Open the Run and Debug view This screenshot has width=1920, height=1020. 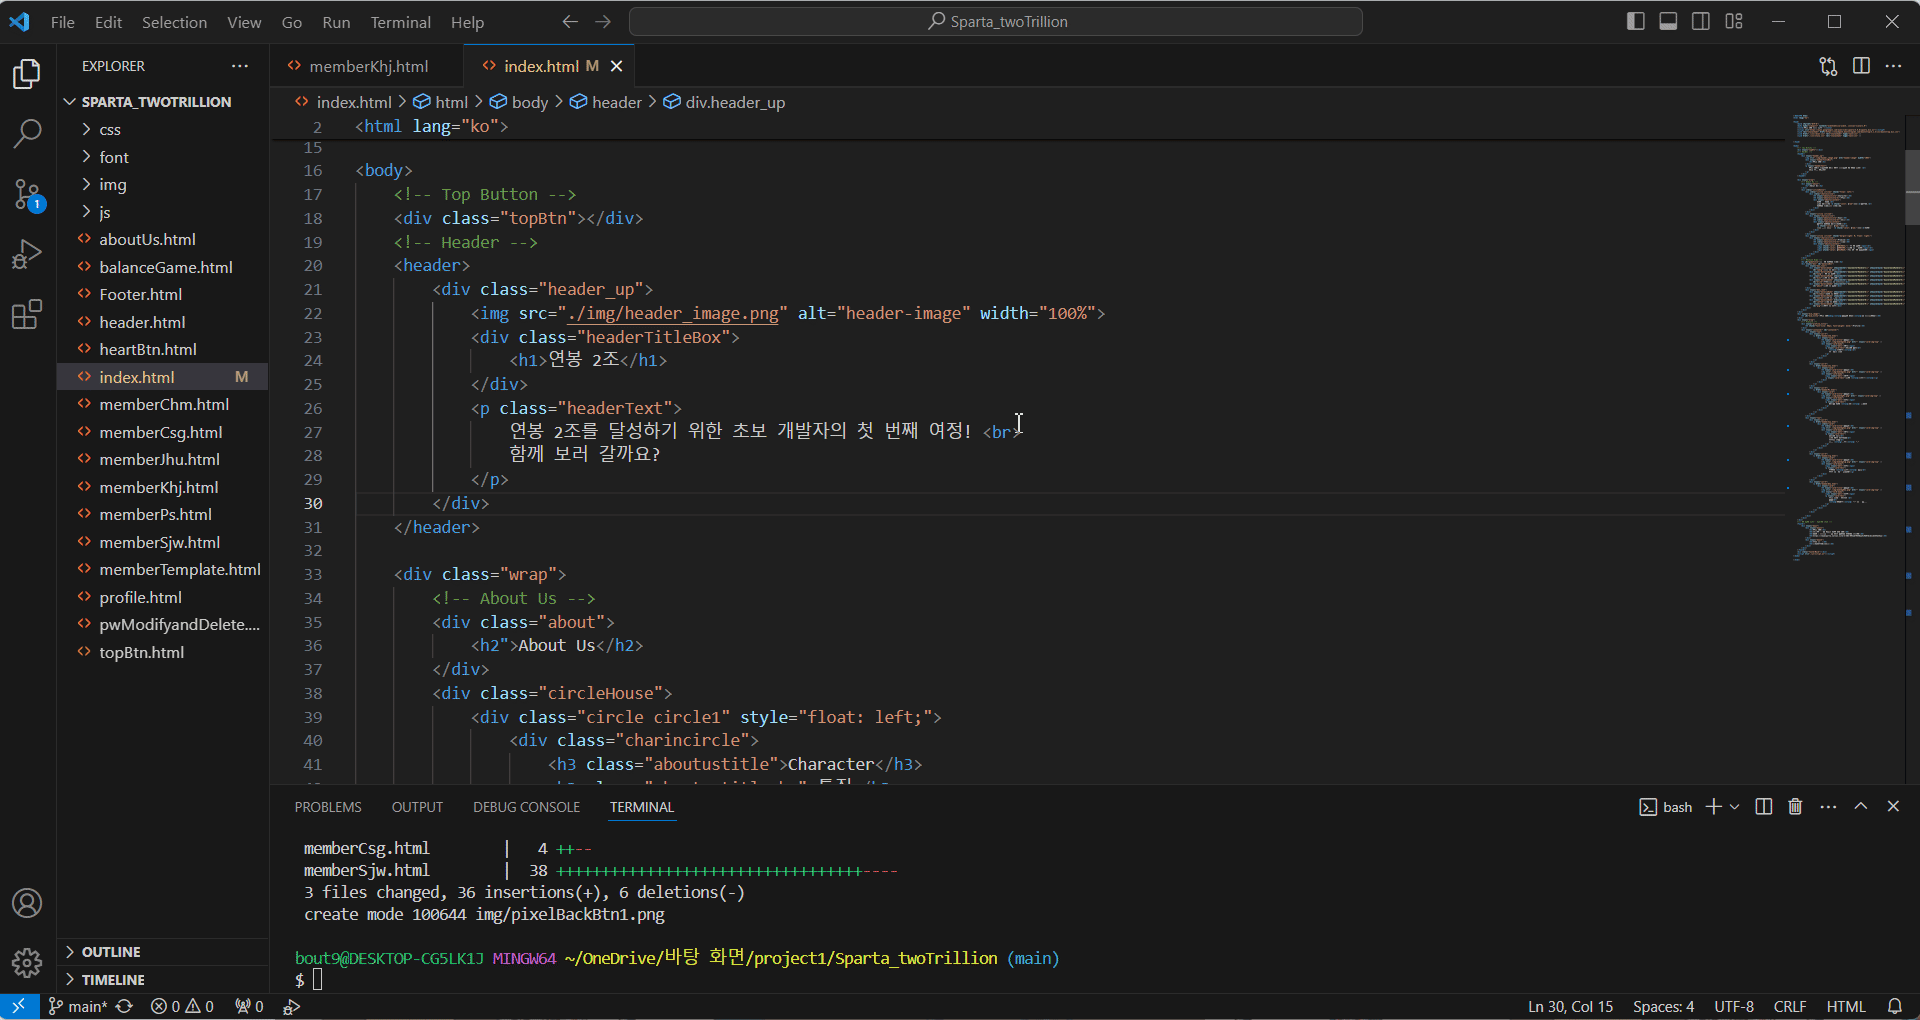click(x=27, y=254)
